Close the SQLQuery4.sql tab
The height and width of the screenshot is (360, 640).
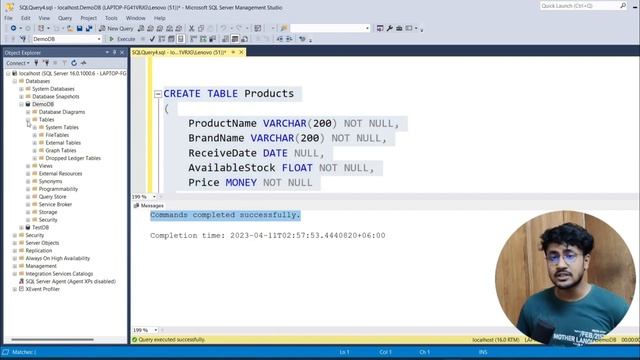(241, 52)
